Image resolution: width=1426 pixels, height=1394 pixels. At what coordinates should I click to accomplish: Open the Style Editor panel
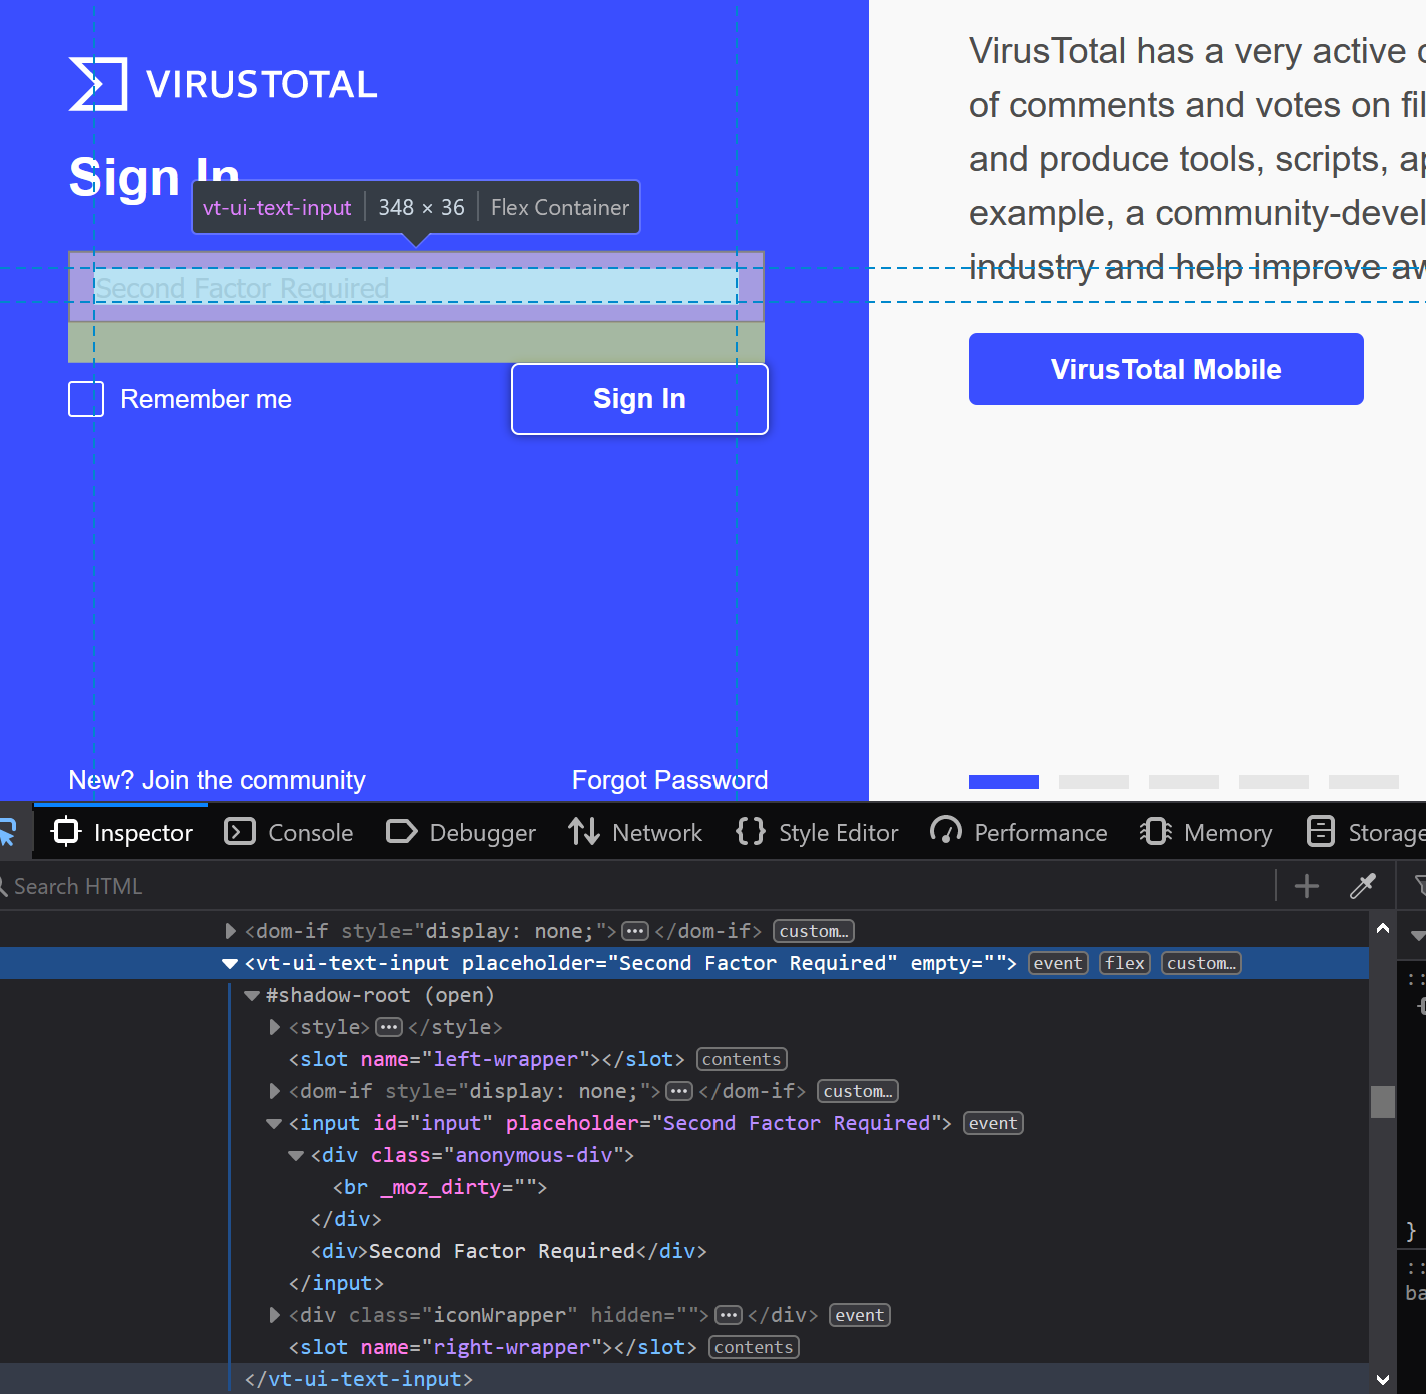pos(816,832)
